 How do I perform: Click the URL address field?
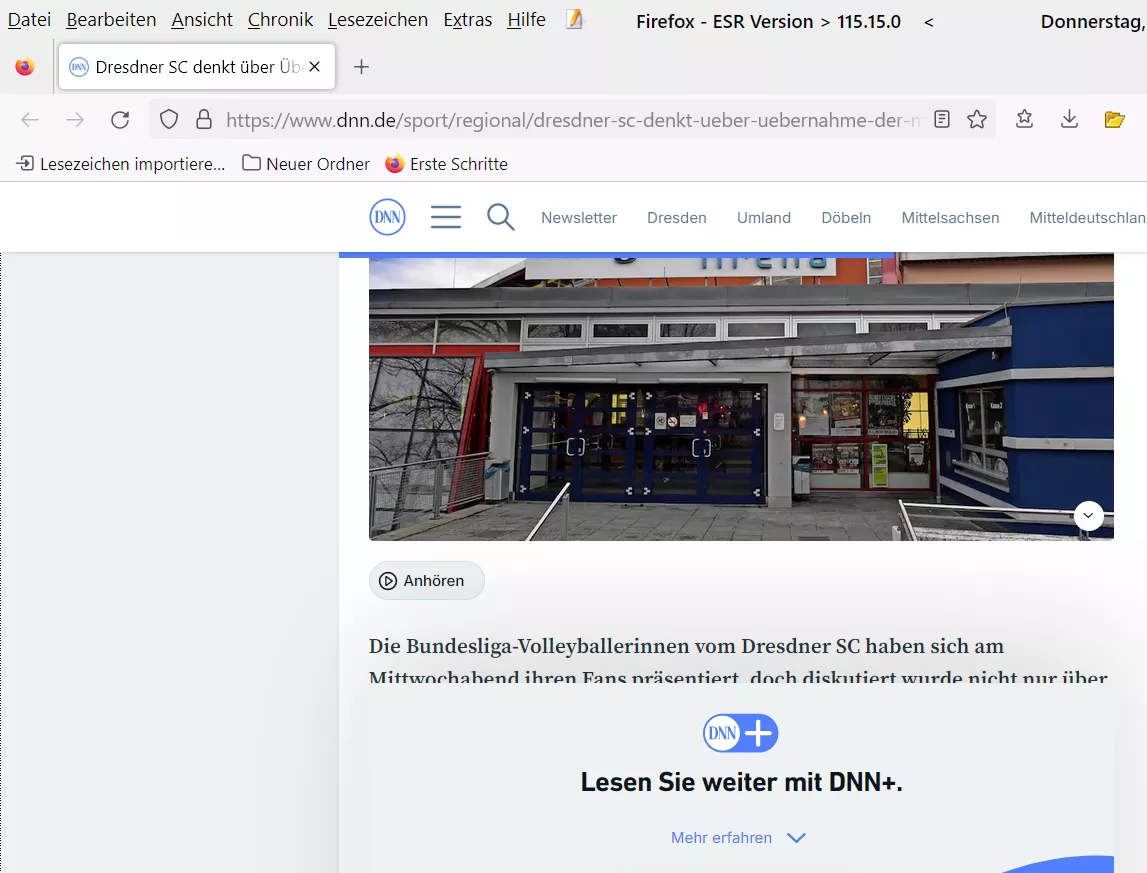570,120
